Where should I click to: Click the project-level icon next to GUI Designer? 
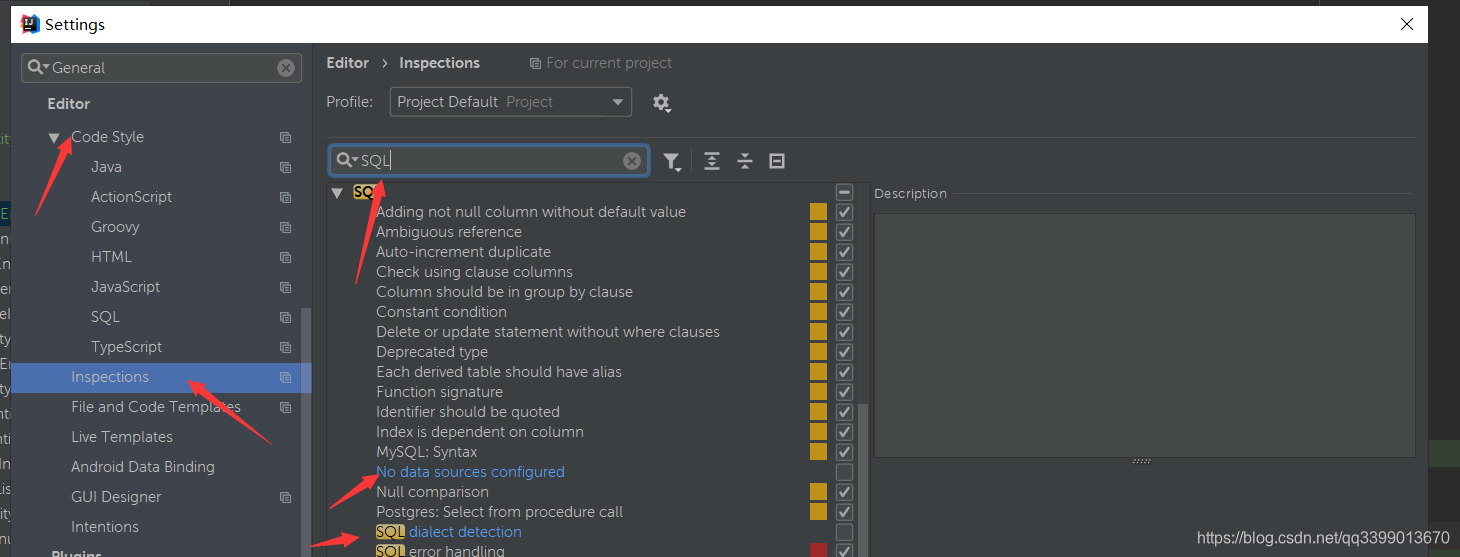click(286, 497)
